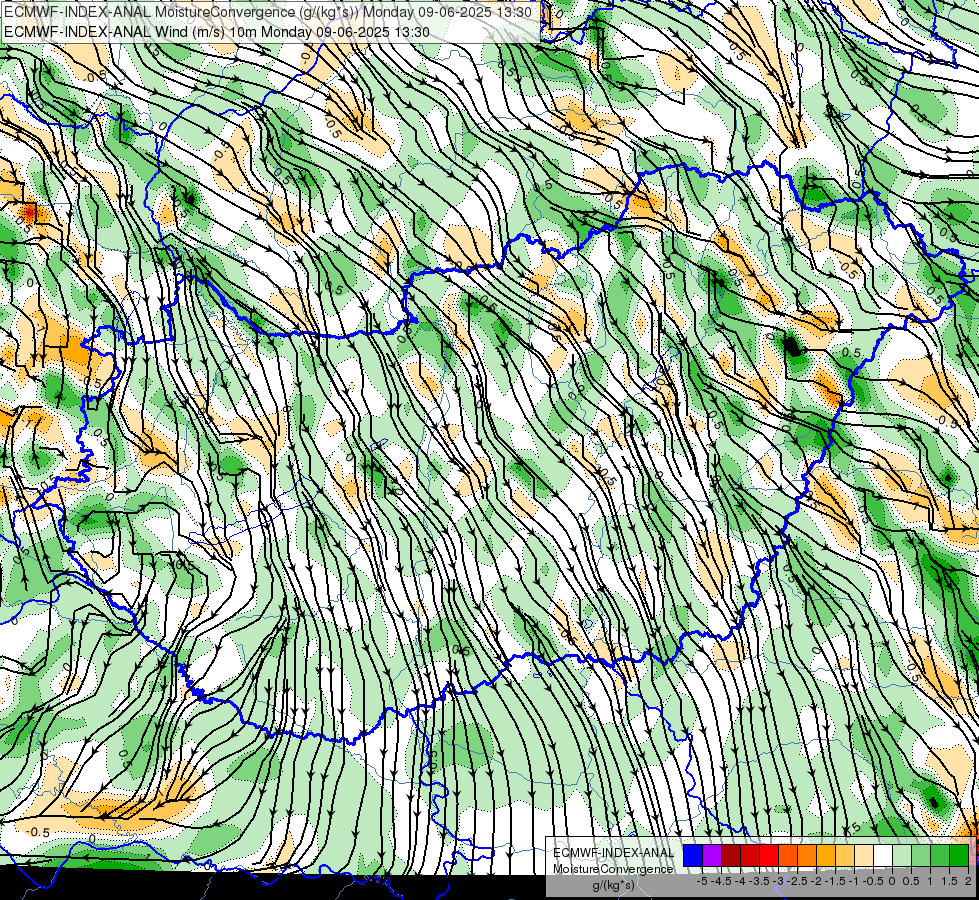
Task: Click the blue swatch in the legend
Action: tap(693, 856)
